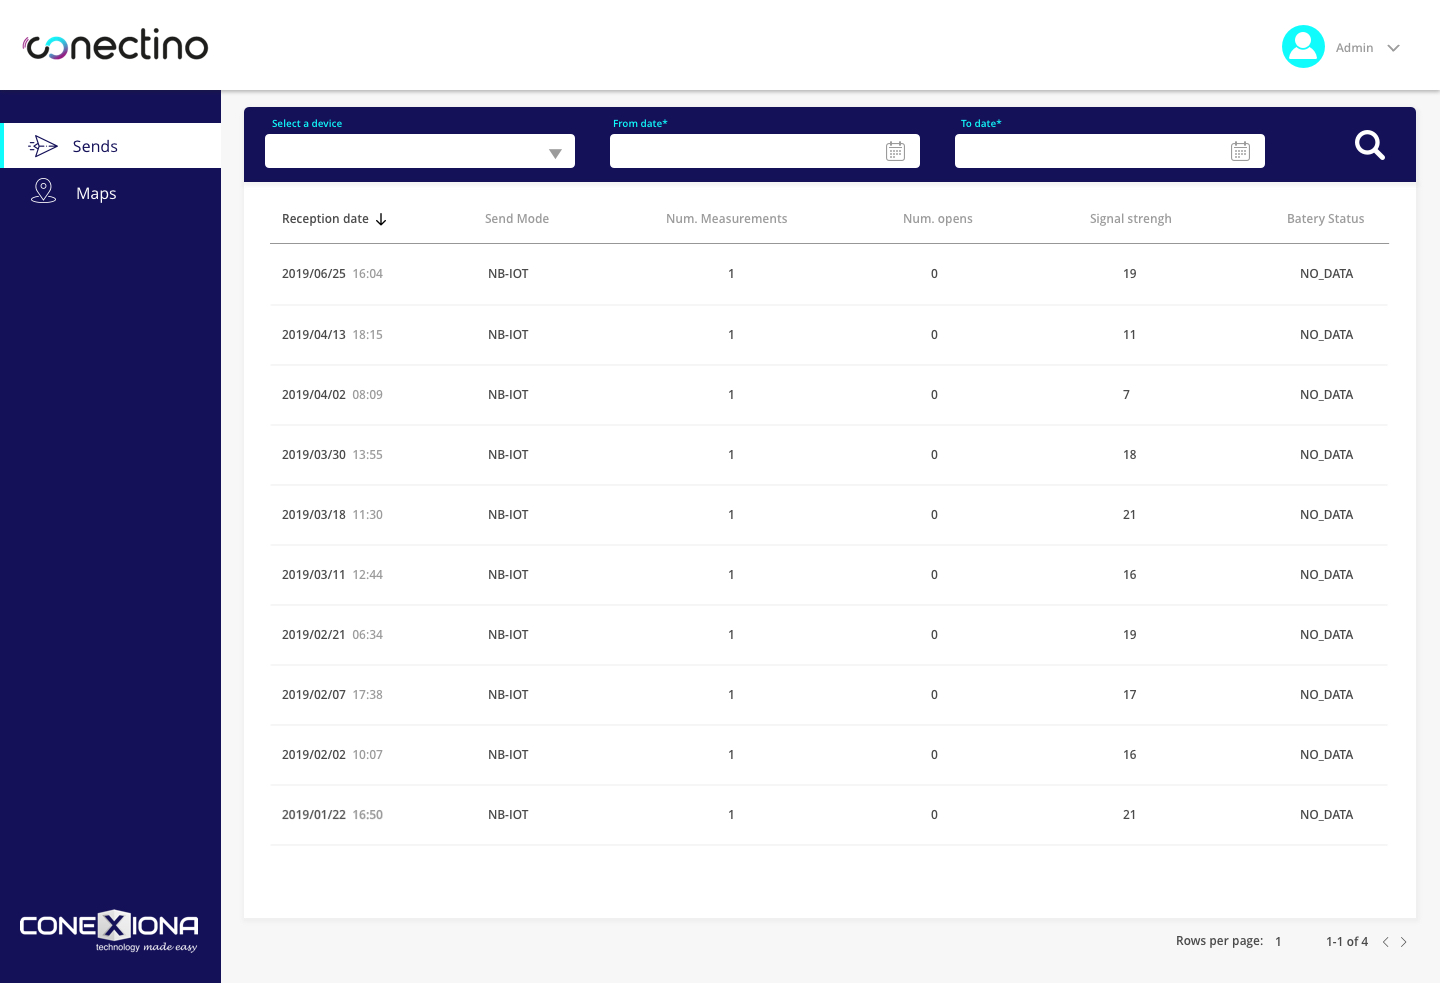Image resolution: width=1440 pixels, height=983 pixels.
Task: Go to the previous page of results
Action: pyautogui.click(x=1385, y=942)
